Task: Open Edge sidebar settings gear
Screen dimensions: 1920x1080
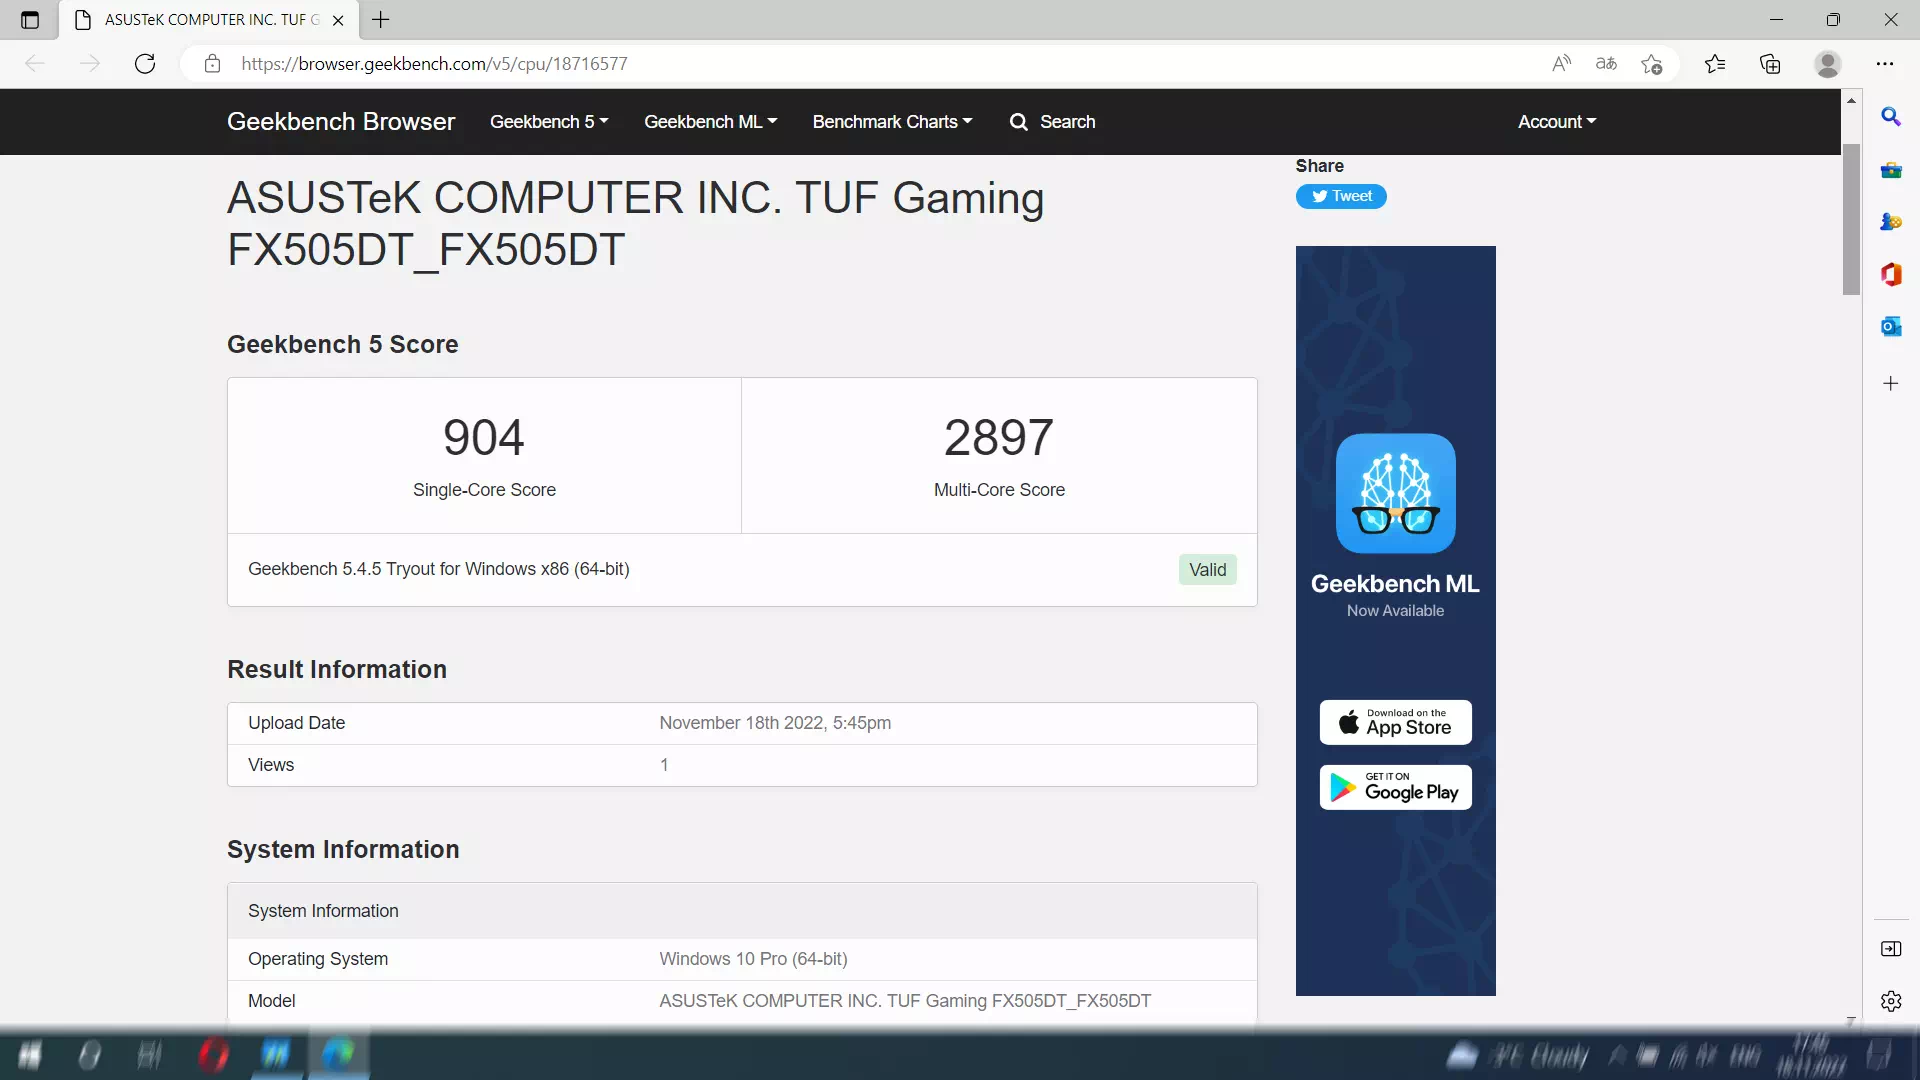Action: coord(1891,1001)
